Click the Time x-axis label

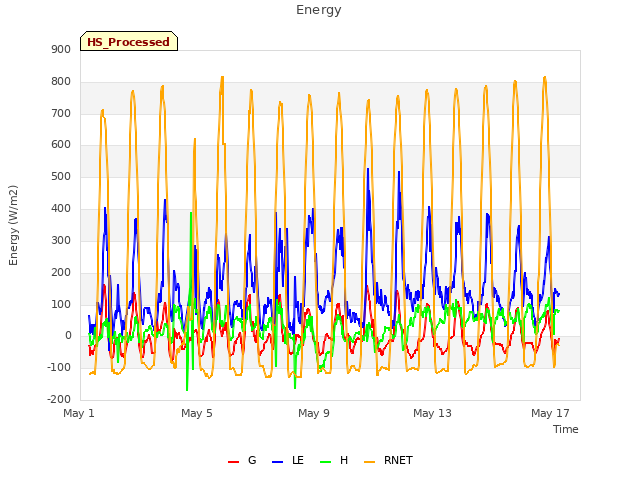coord(565,429)
